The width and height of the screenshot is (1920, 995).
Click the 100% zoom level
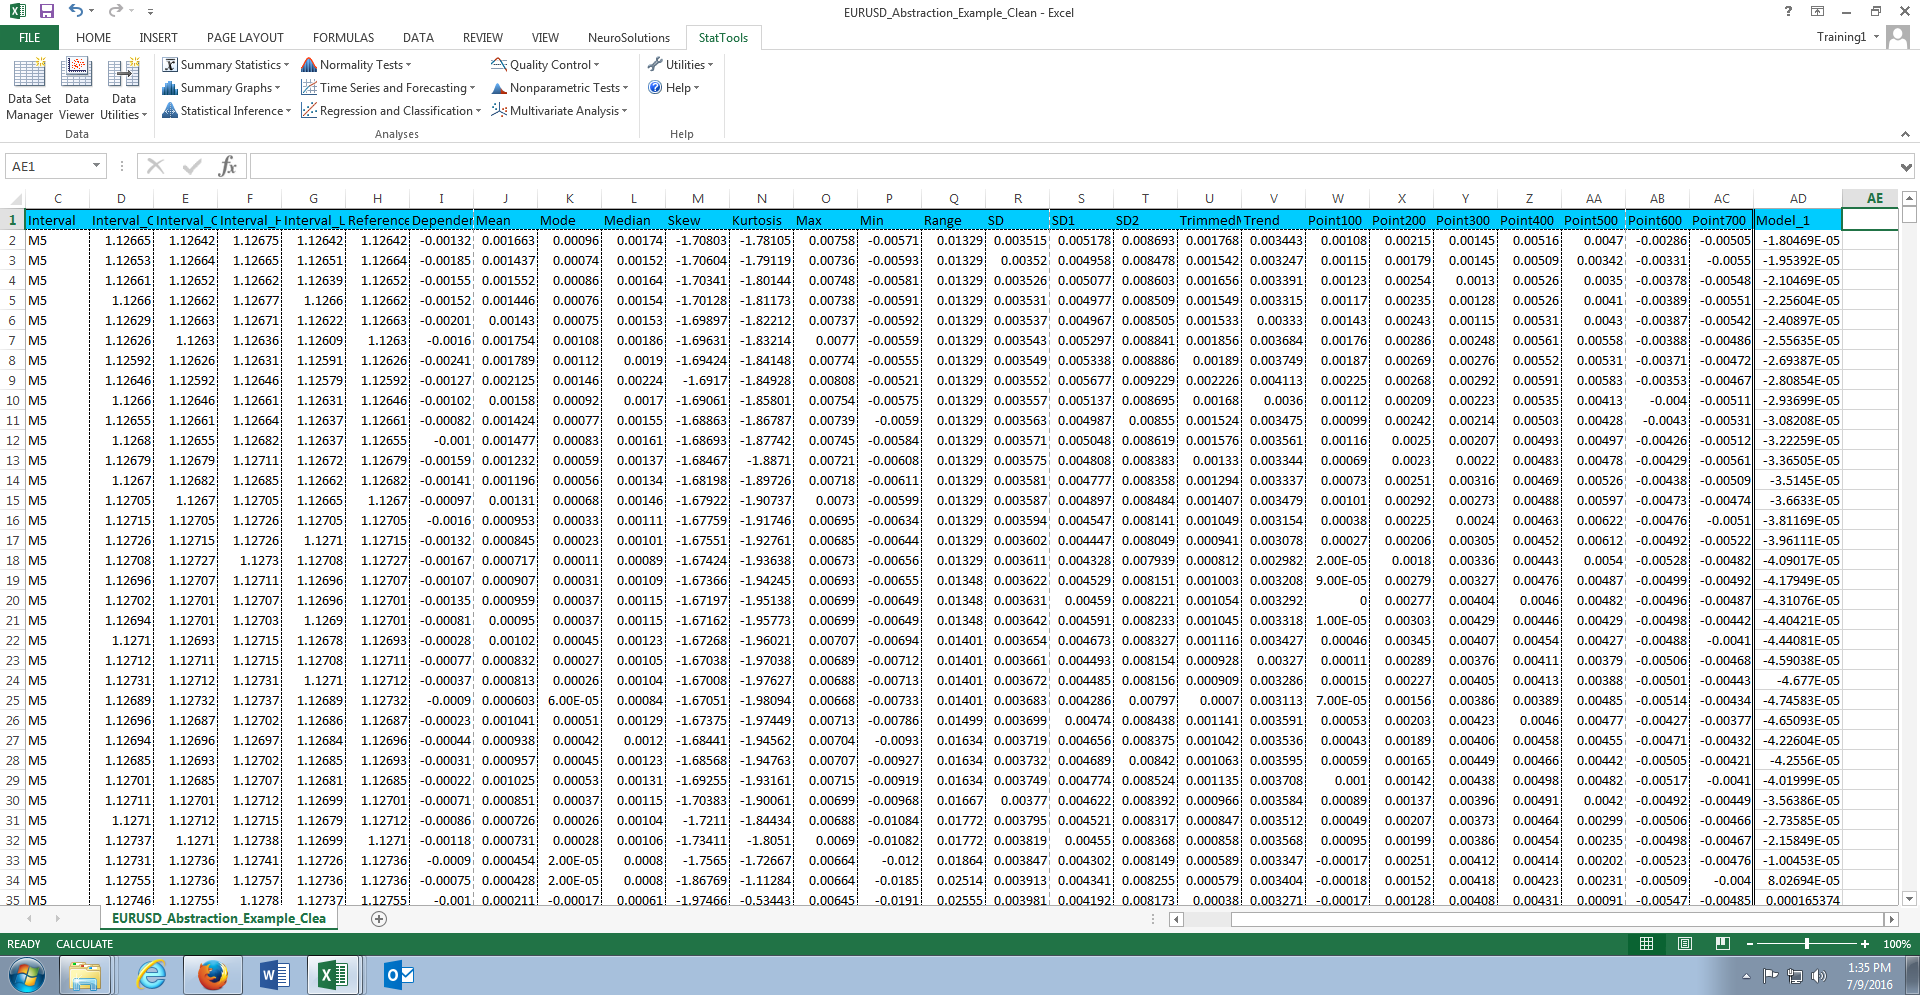1896,944
